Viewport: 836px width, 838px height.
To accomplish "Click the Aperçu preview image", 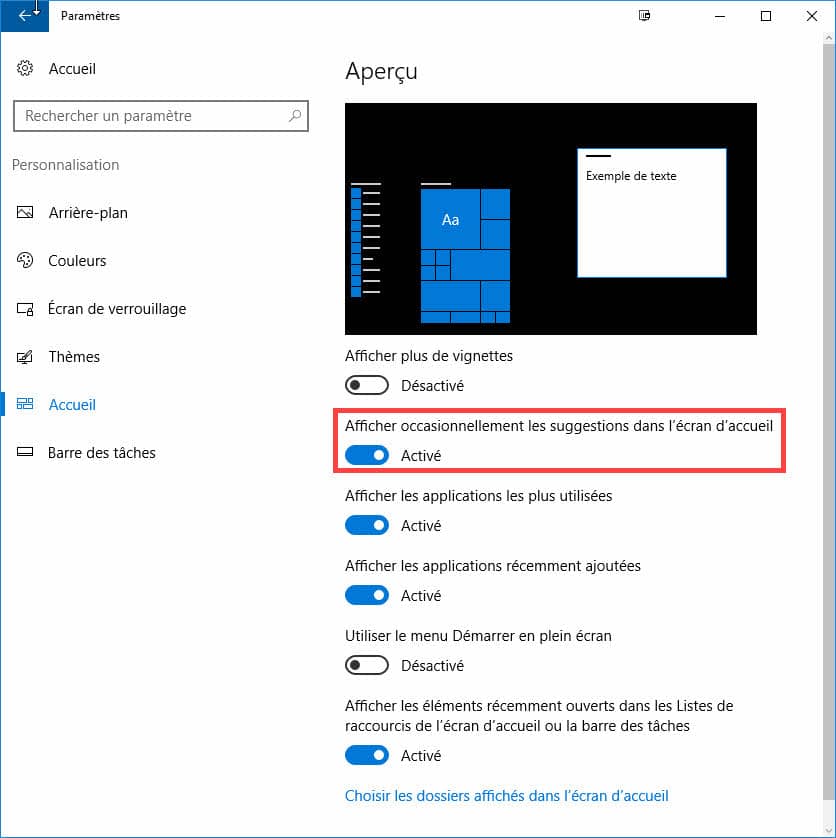I will pos(551,219).
